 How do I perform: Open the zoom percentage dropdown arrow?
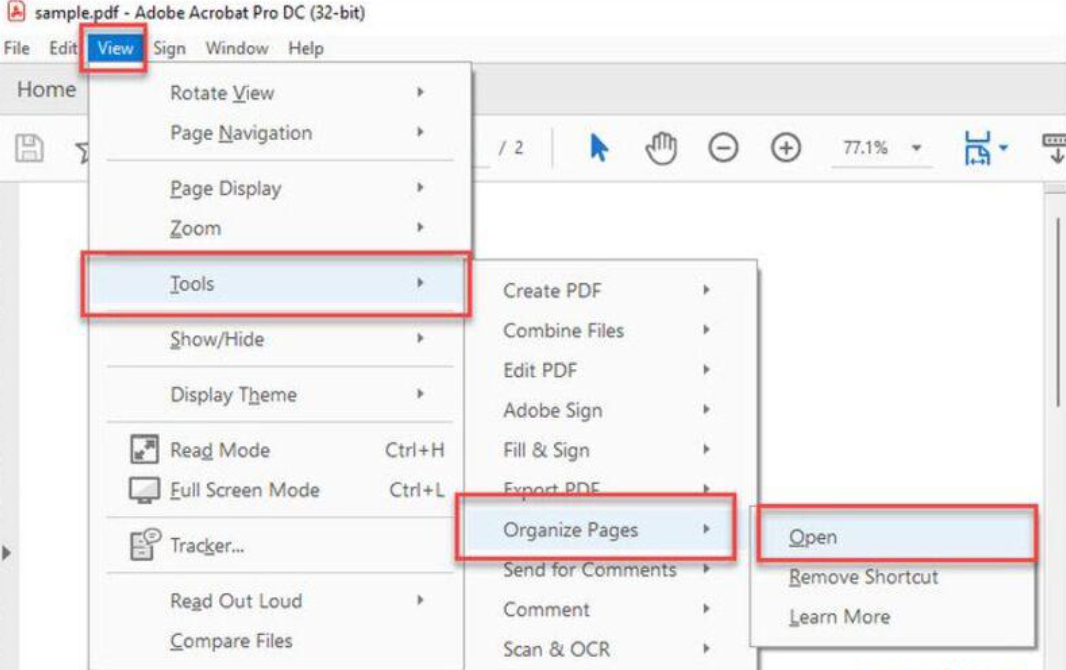916,147
